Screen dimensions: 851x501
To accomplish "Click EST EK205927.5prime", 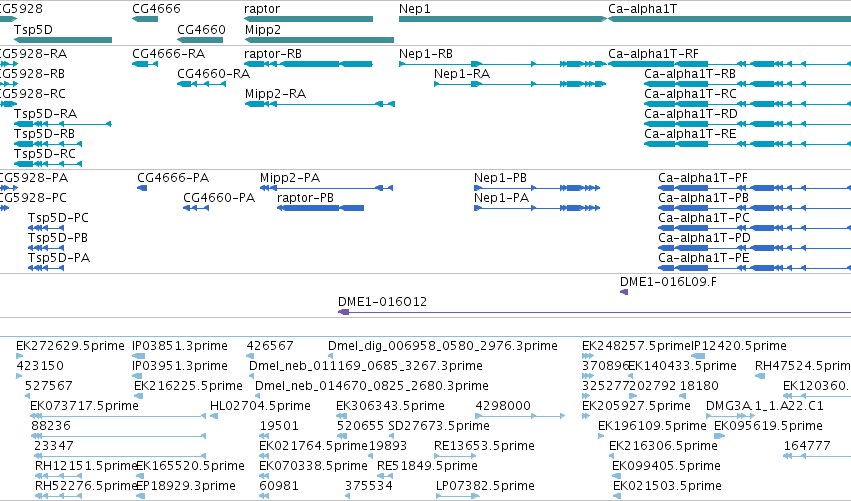I will tap(586, 416).
